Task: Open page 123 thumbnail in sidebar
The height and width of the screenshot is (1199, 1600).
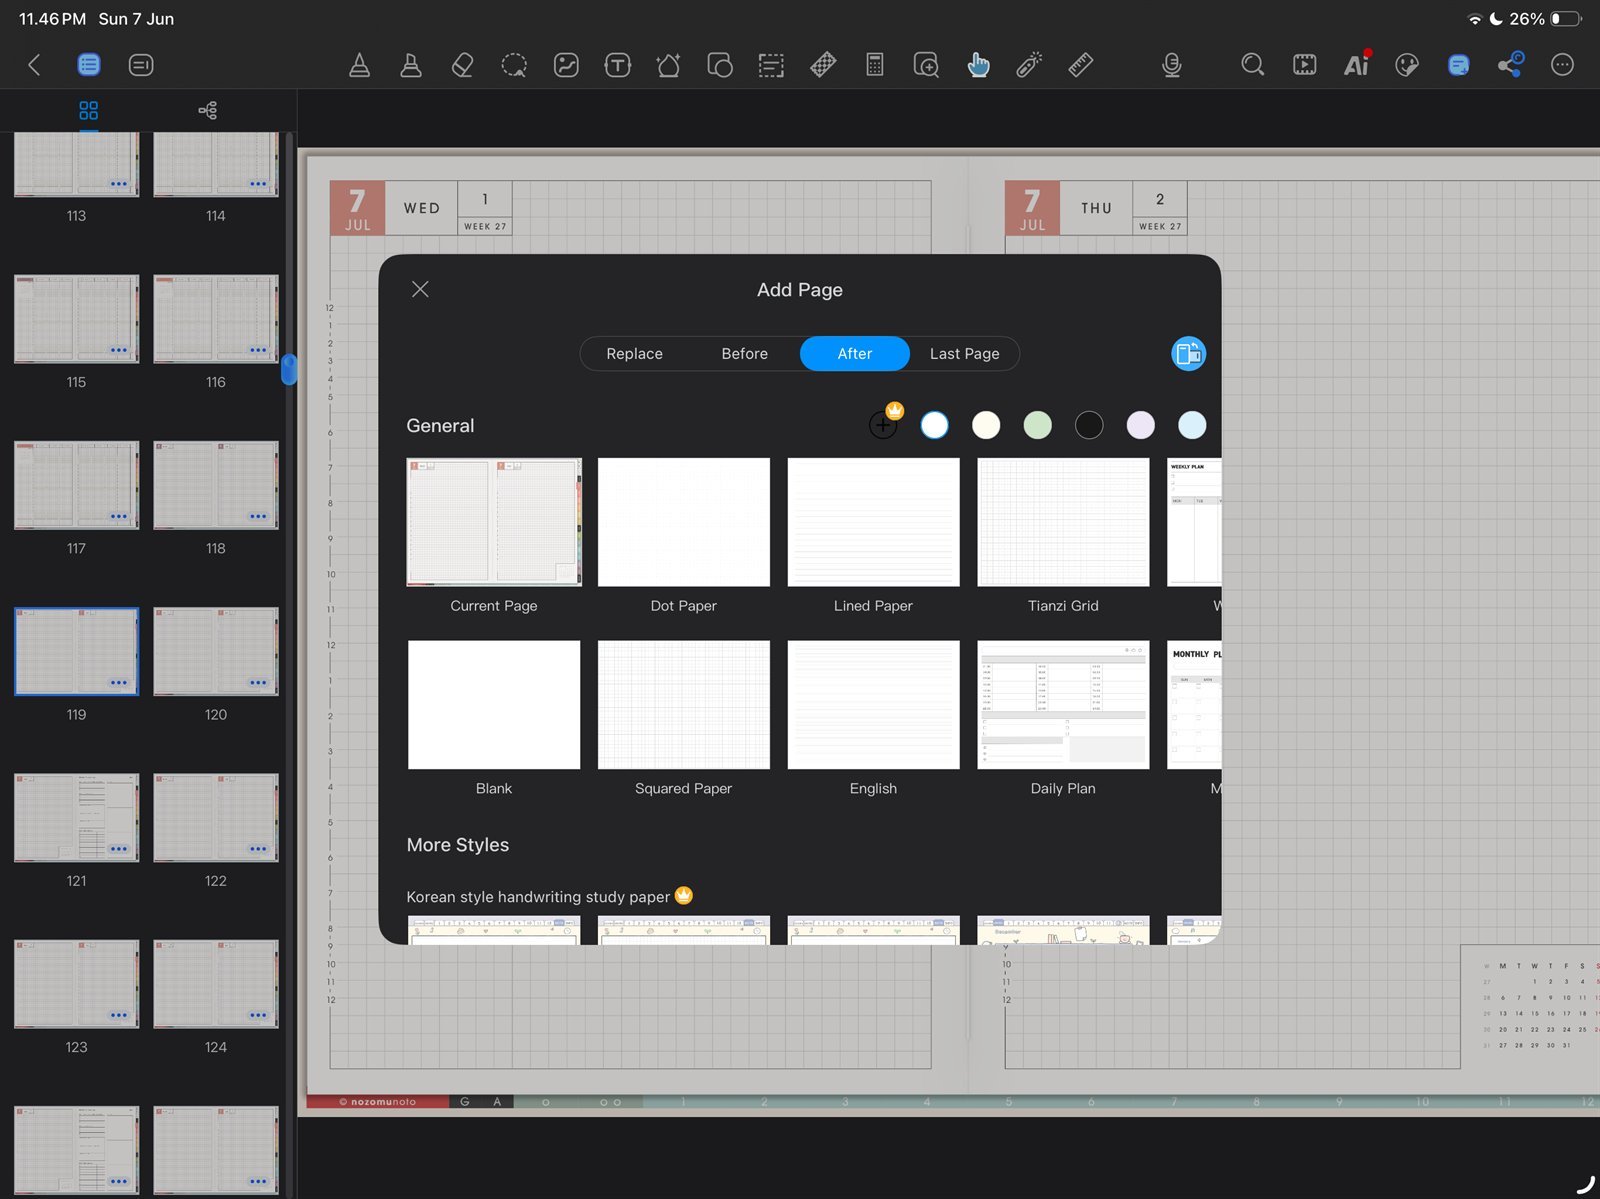Action: (x=76, y=984)
